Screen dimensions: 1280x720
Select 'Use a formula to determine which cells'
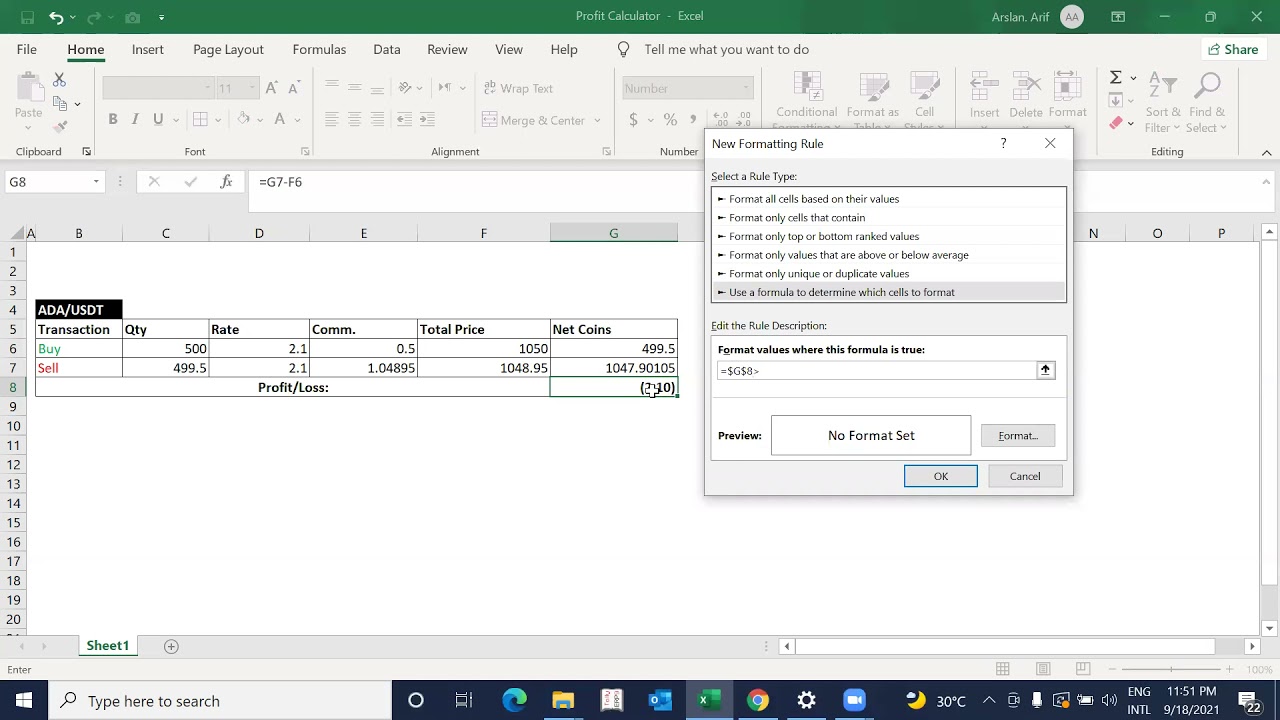[x=889, y=292]
